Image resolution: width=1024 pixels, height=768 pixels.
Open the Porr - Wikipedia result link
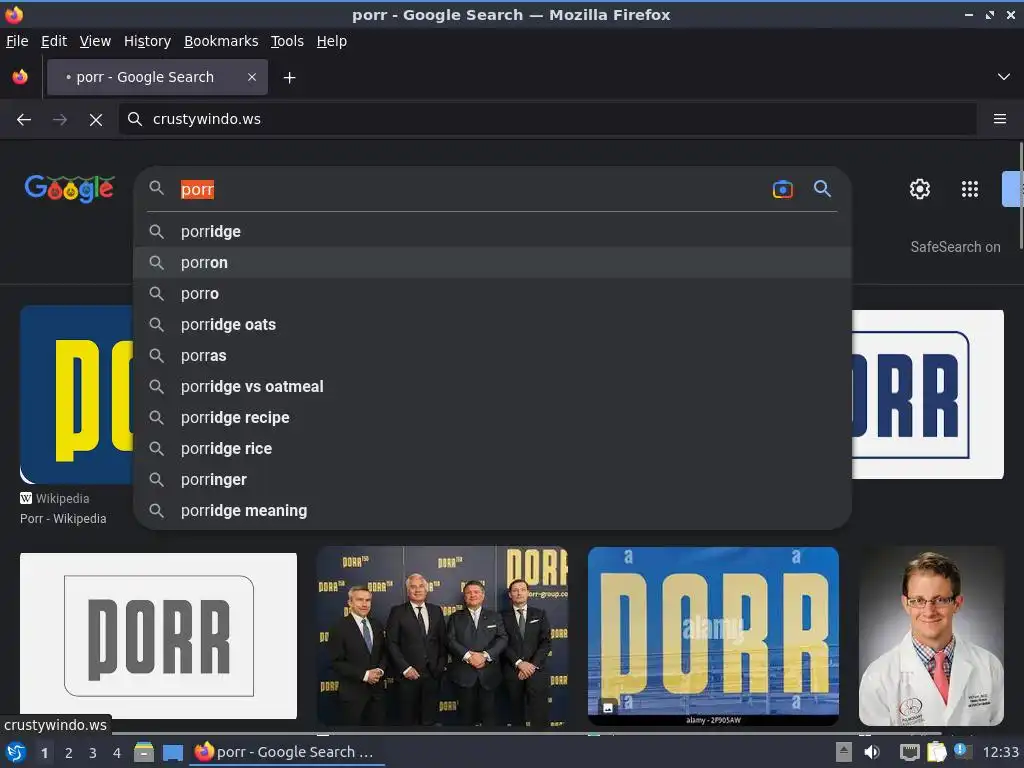[x=63, y=519]
